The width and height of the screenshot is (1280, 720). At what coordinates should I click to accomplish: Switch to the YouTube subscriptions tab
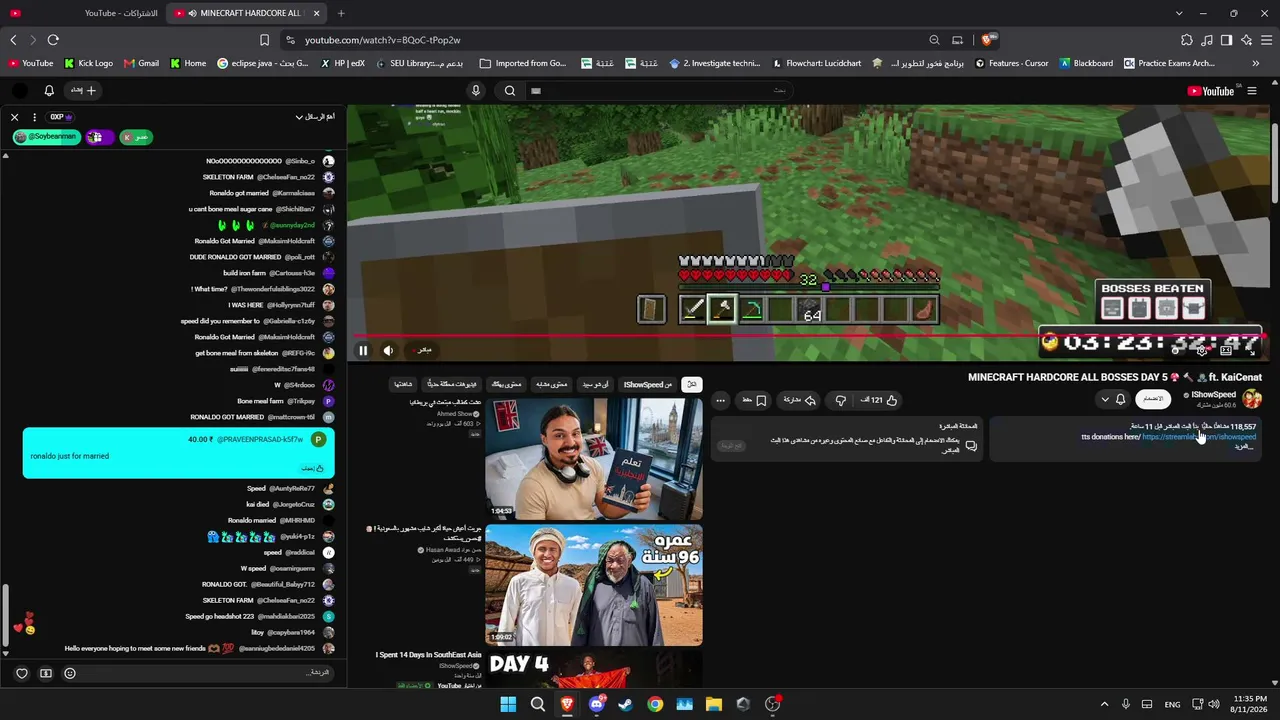(82, 13)
